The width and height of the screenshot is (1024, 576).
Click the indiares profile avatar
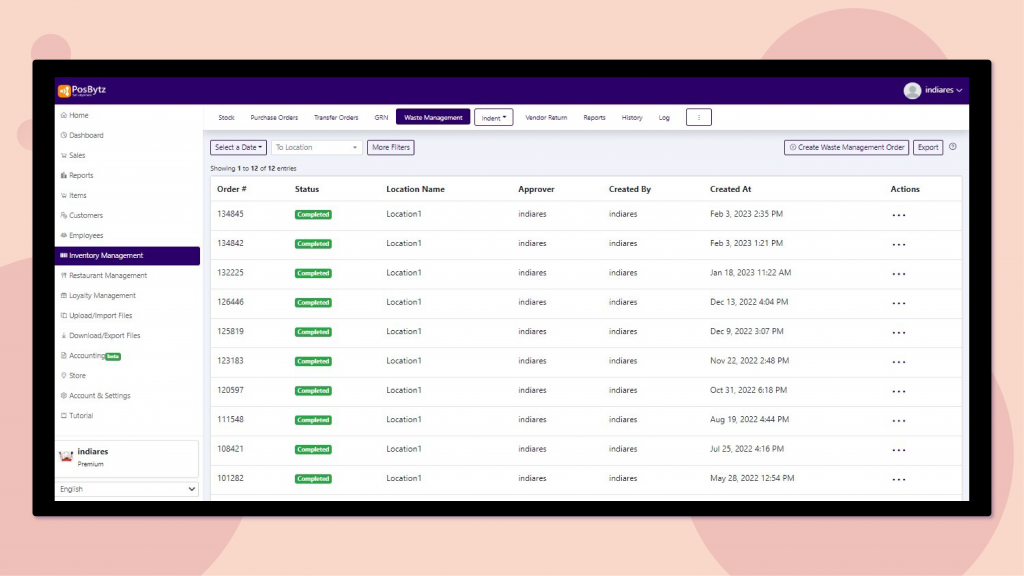pos(911,90)
